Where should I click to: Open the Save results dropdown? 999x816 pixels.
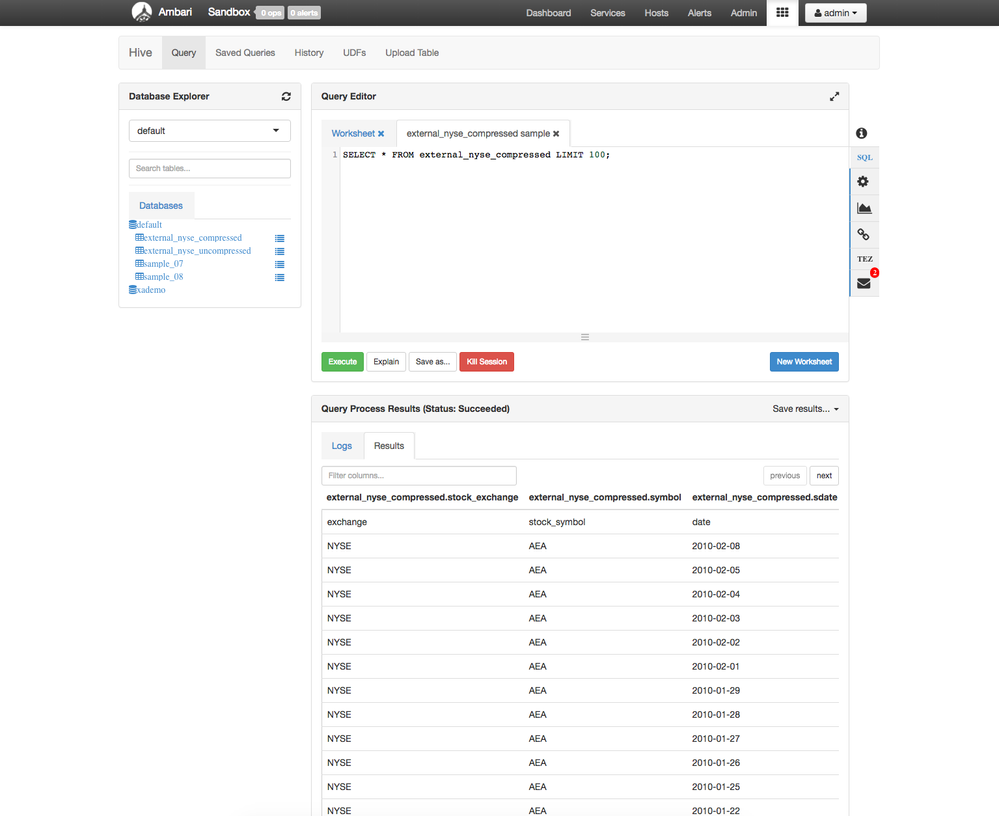click(804, 408)
